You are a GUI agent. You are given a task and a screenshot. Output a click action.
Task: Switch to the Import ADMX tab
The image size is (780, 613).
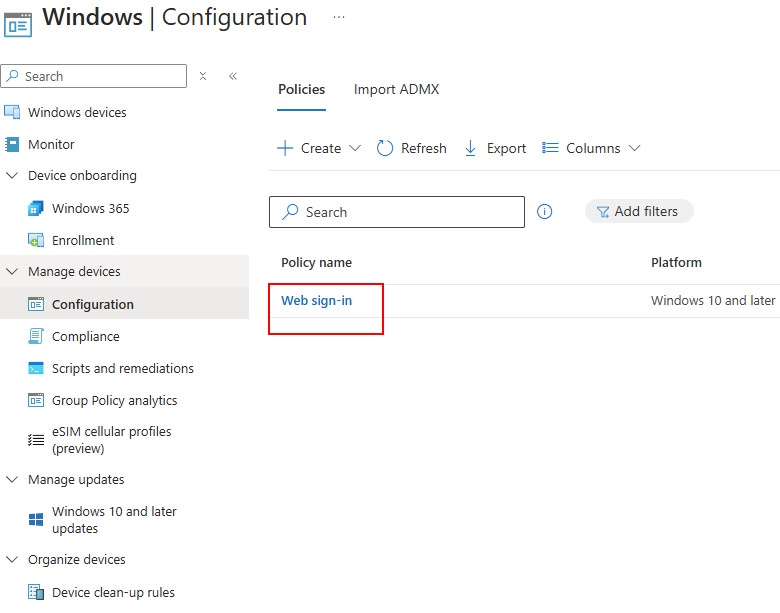[x=396, y=90]
